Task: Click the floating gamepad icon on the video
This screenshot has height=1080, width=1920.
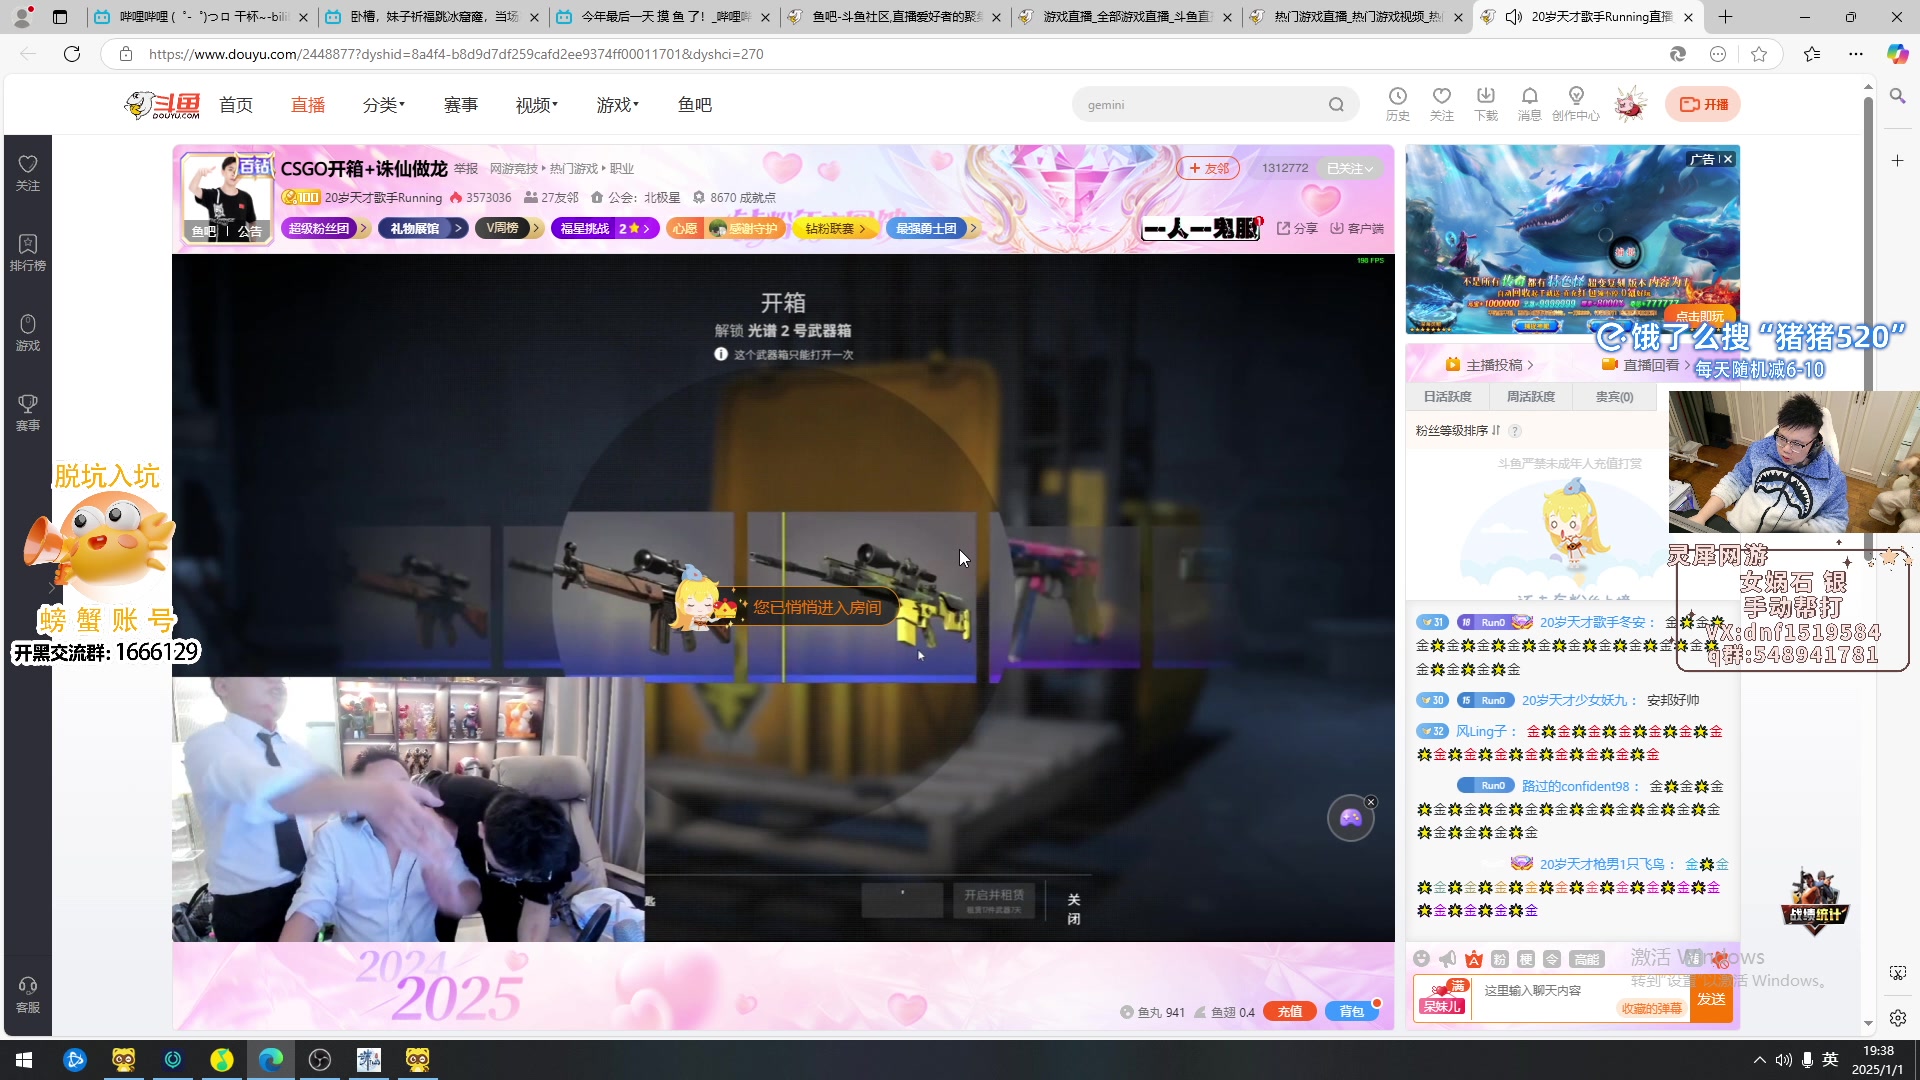Action: coord(1350,819)
